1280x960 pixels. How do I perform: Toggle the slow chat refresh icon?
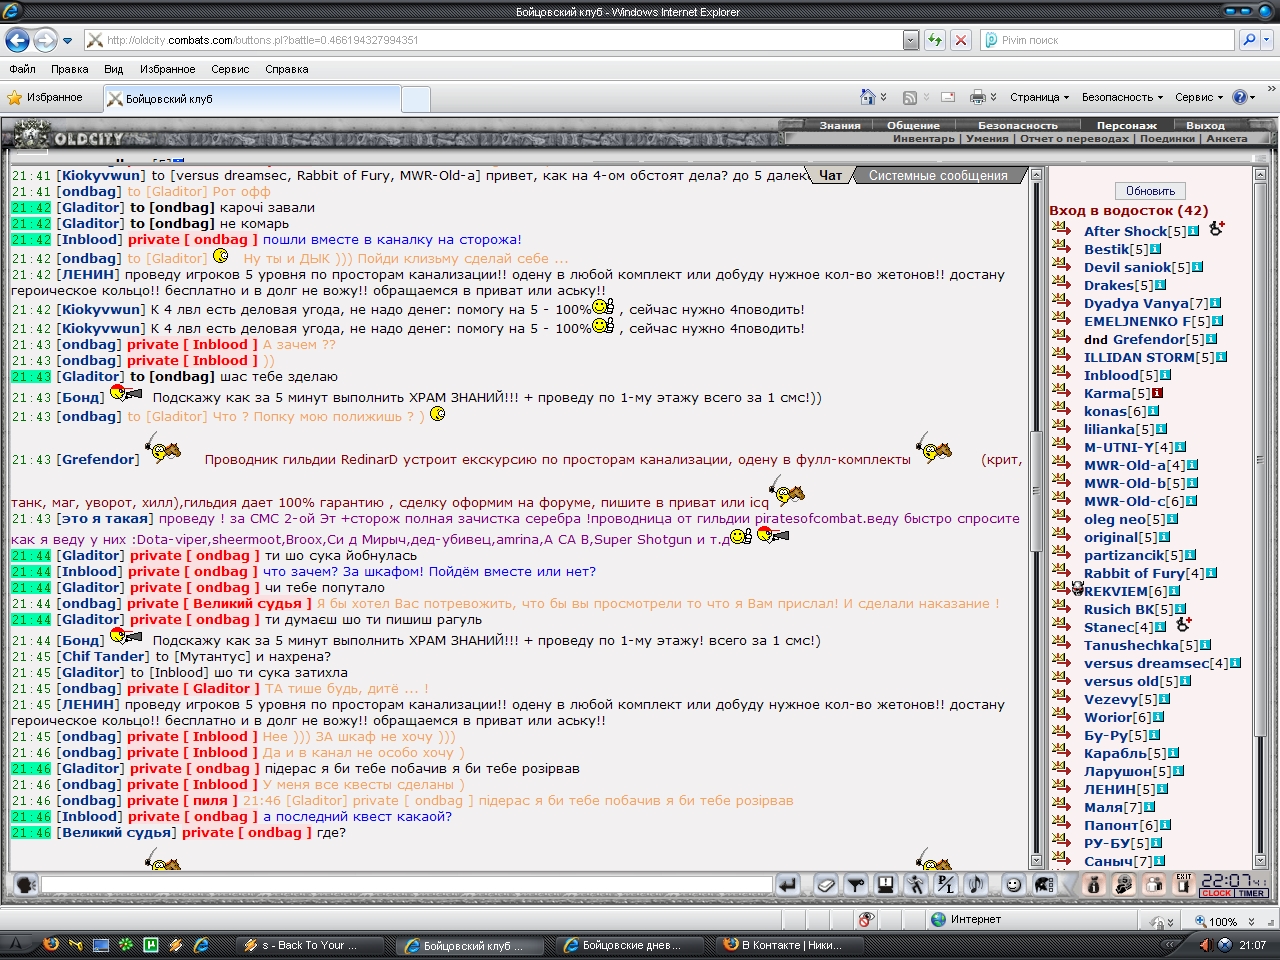[915, 884]
